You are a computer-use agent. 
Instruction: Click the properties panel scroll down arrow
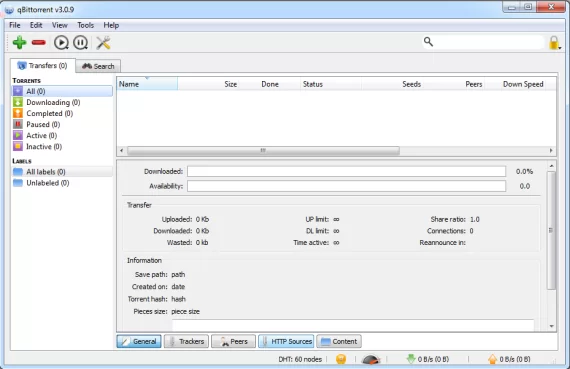click(551, 326)
